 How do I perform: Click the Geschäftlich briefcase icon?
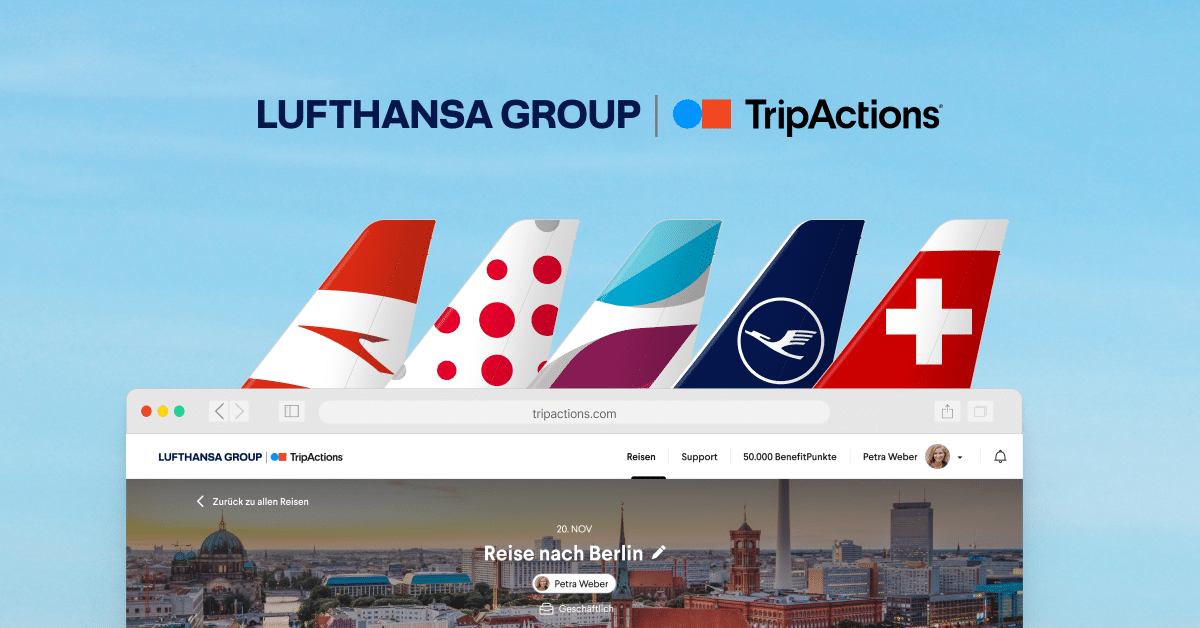click(x=546, y=608)
